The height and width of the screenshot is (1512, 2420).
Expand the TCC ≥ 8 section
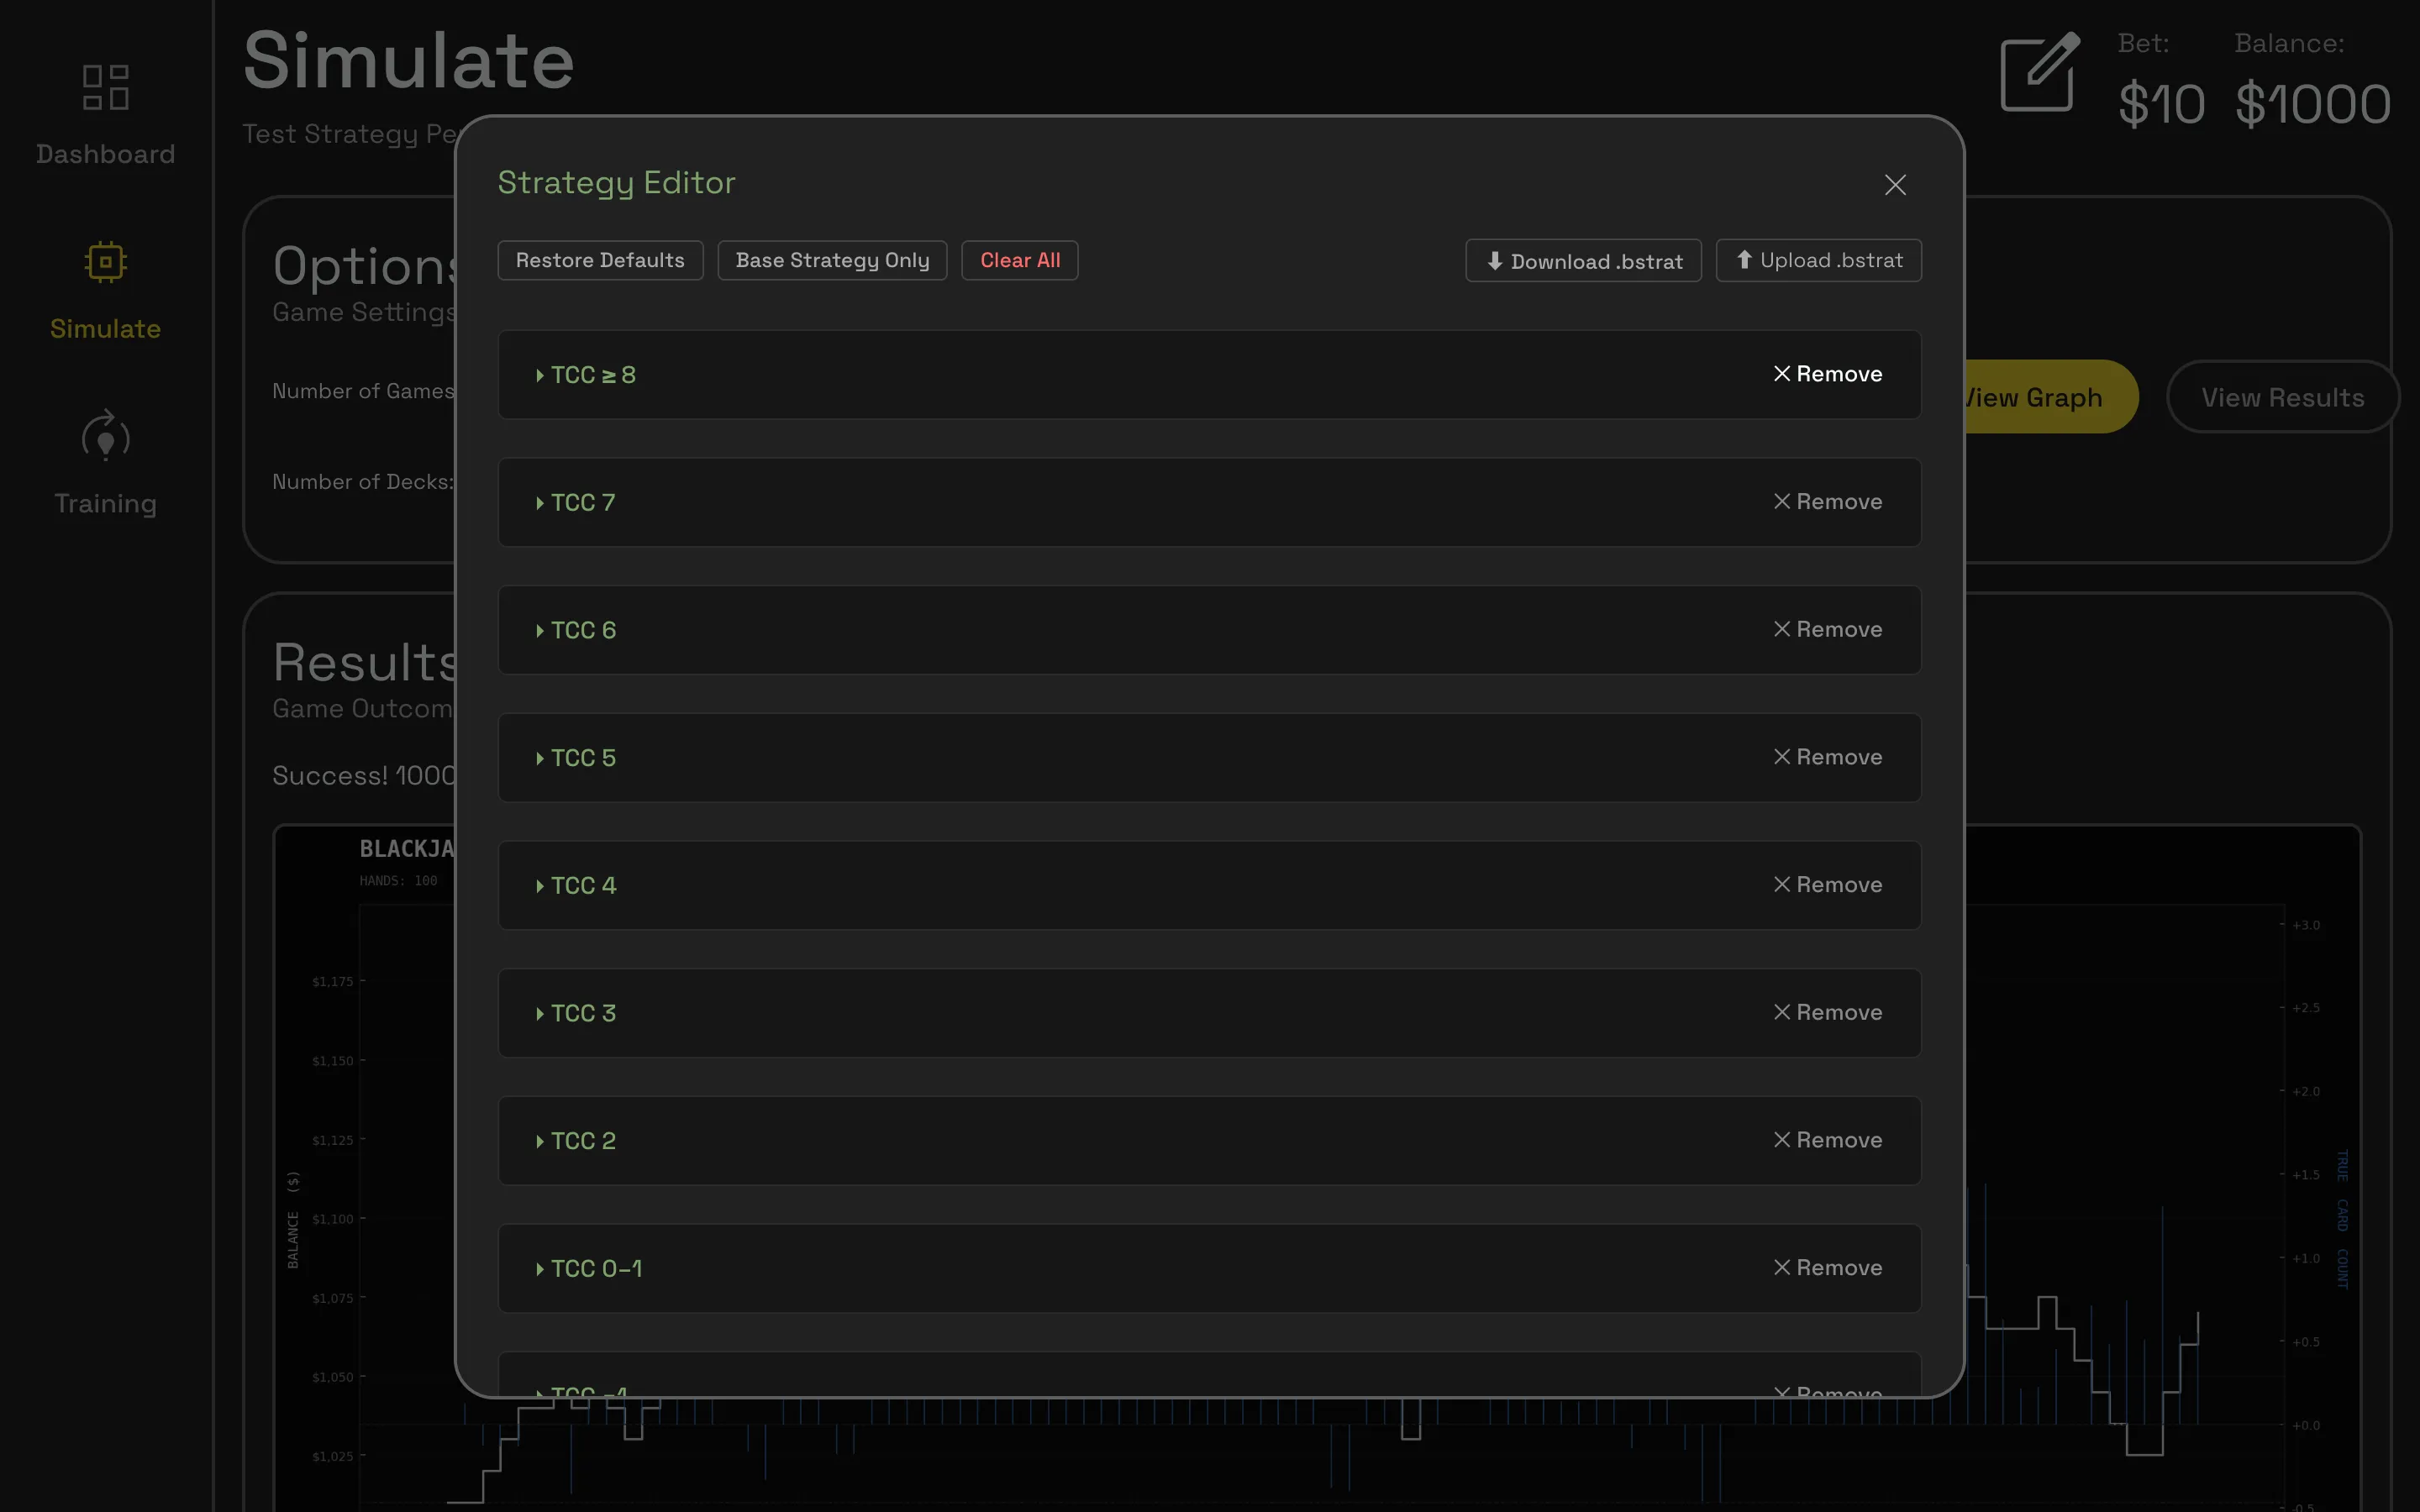point(586,375)
